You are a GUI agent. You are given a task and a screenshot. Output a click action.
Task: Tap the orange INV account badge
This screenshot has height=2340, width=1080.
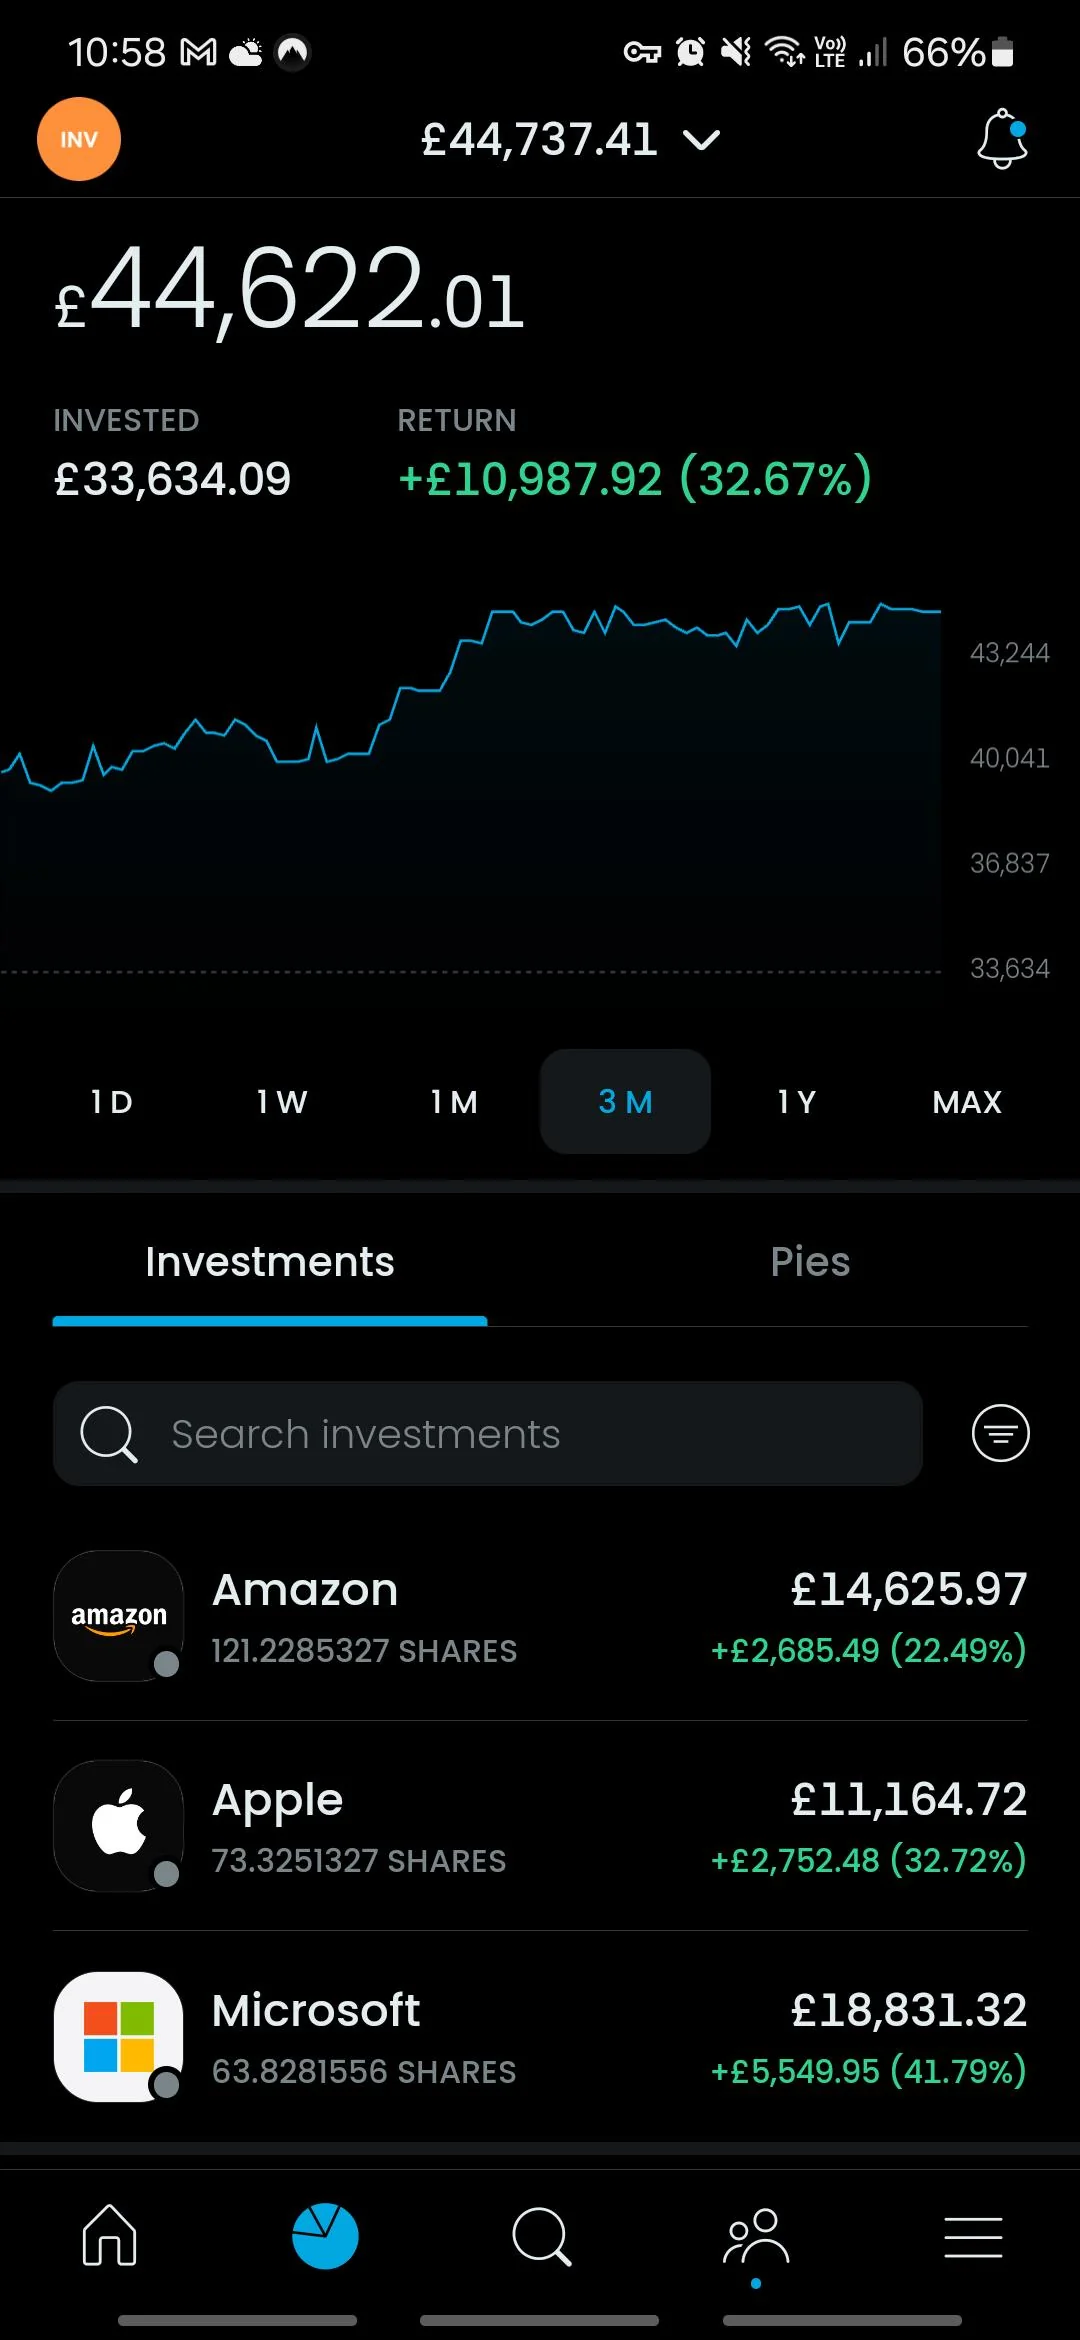tap(79, 139)
